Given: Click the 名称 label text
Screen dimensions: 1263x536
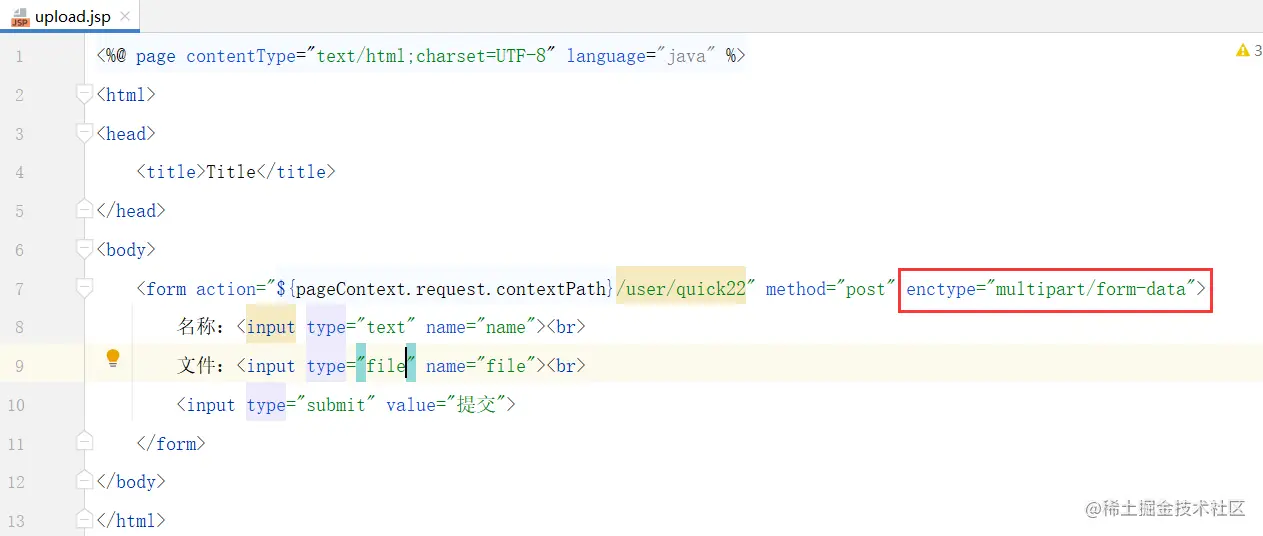Looking at the screenshot, I should tap(196, 327).
